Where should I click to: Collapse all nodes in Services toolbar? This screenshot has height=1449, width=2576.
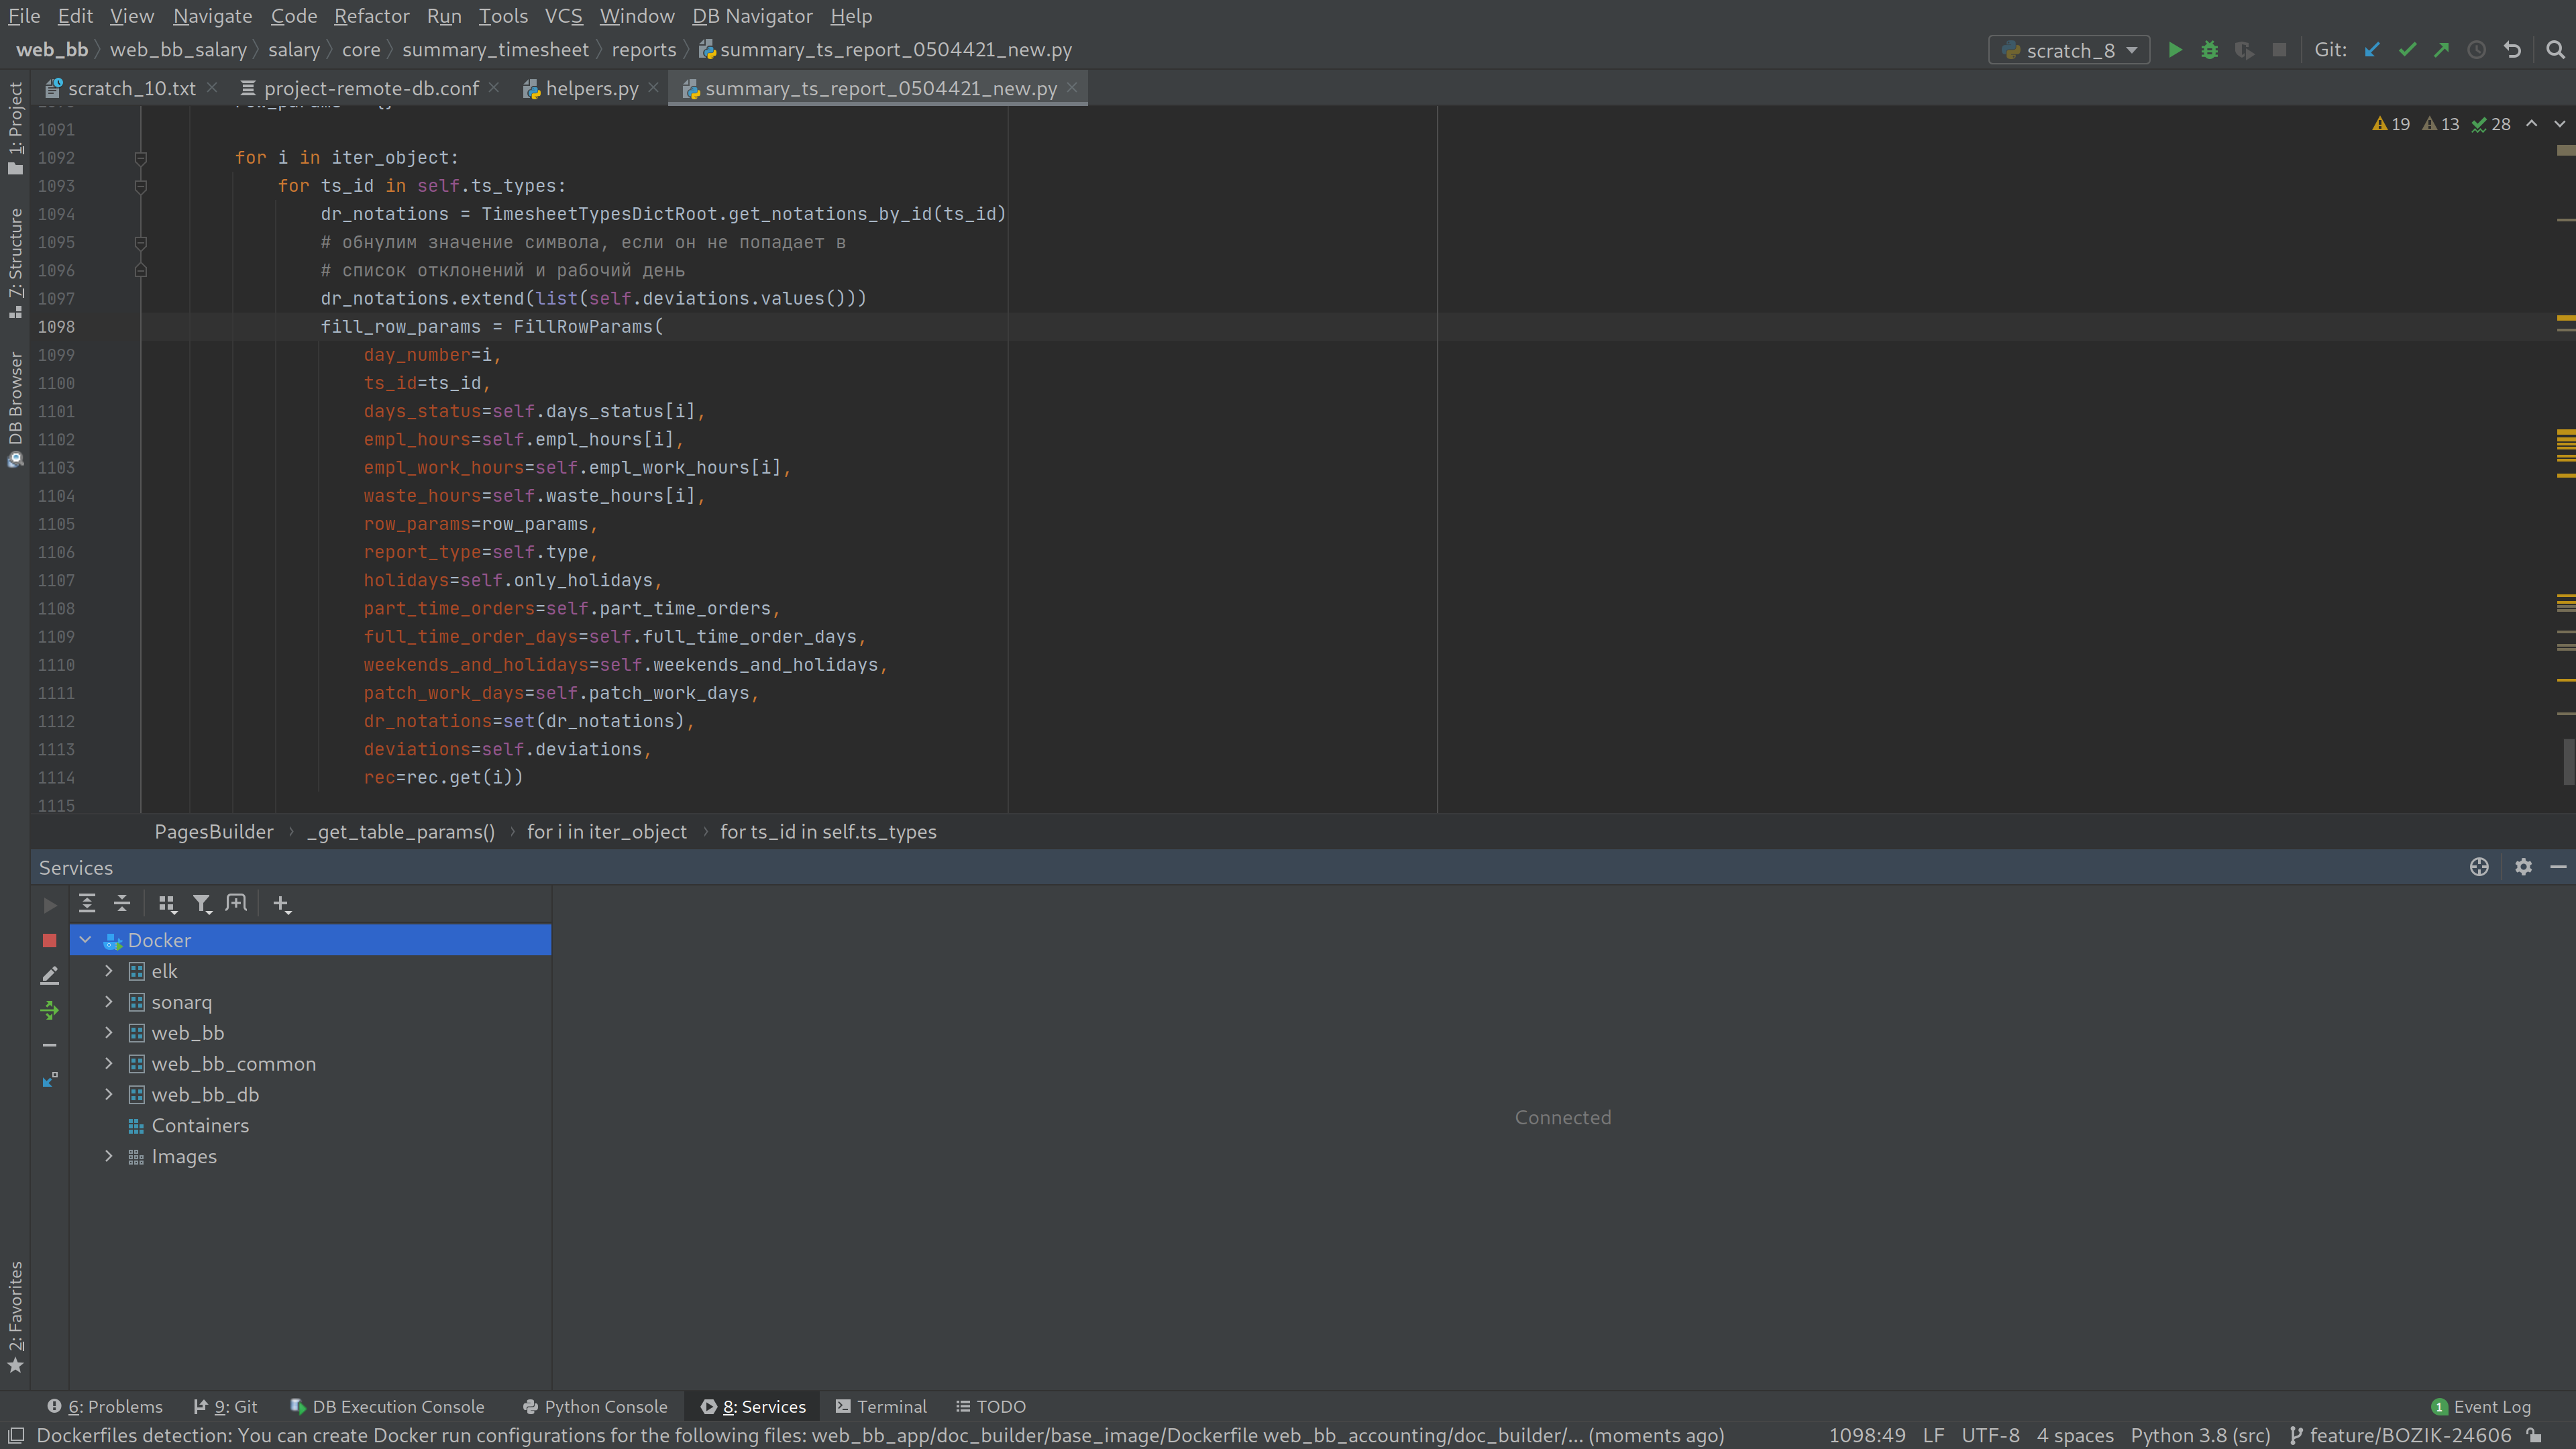pos(122,903)
